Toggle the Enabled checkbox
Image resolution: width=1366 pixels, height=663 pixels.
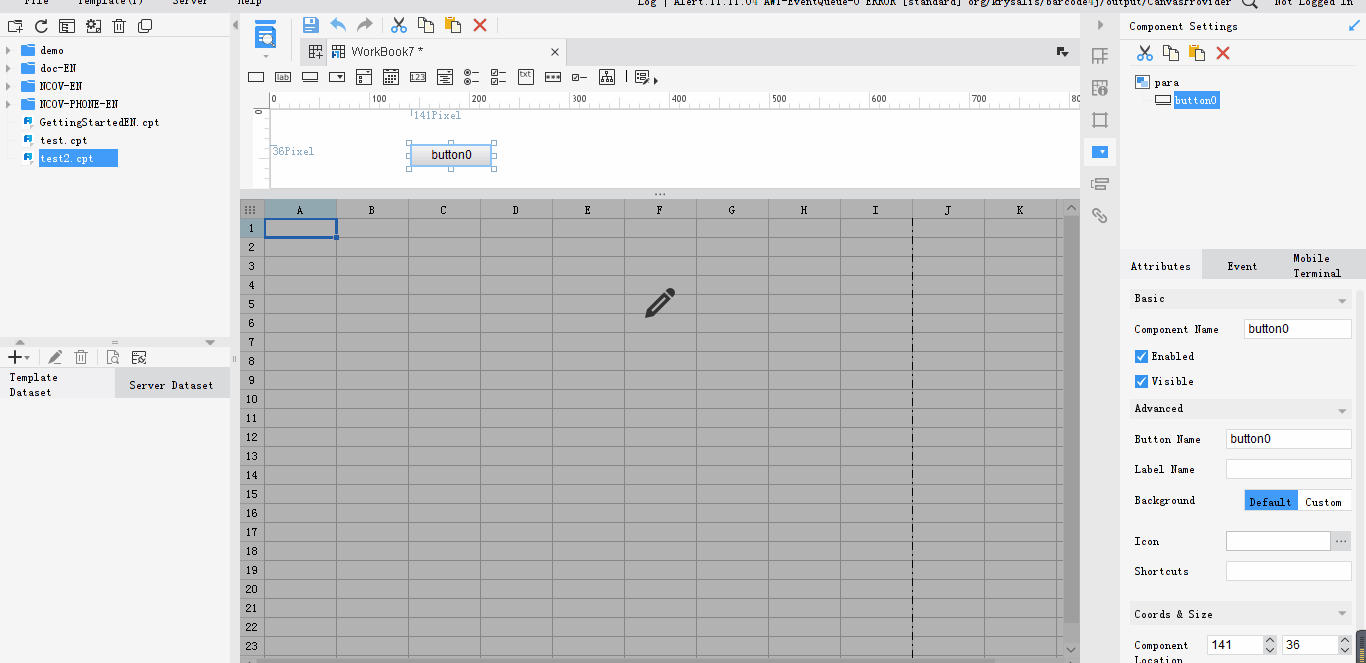coord(1141,356)
